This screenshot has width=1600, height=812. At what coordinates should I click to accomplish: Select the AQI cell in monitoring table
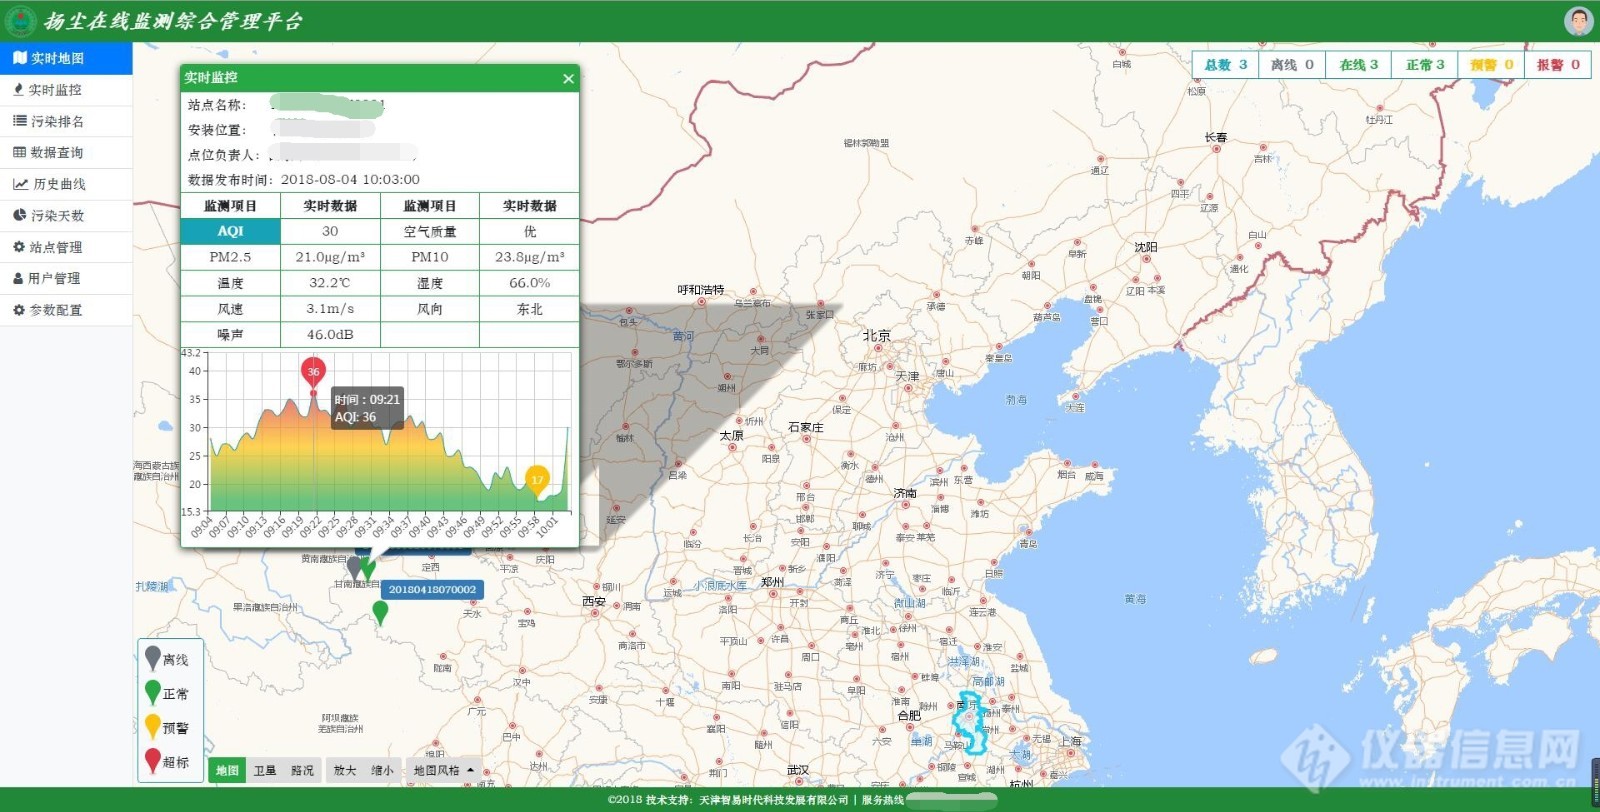click(230, 231)
